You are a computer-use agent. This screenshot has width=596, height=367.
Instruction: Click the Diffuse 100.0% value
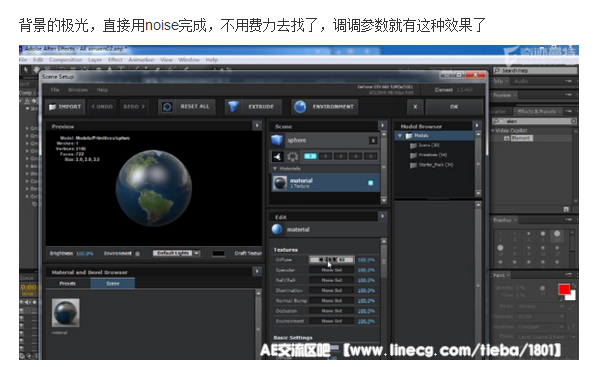(x=366, y=260)
